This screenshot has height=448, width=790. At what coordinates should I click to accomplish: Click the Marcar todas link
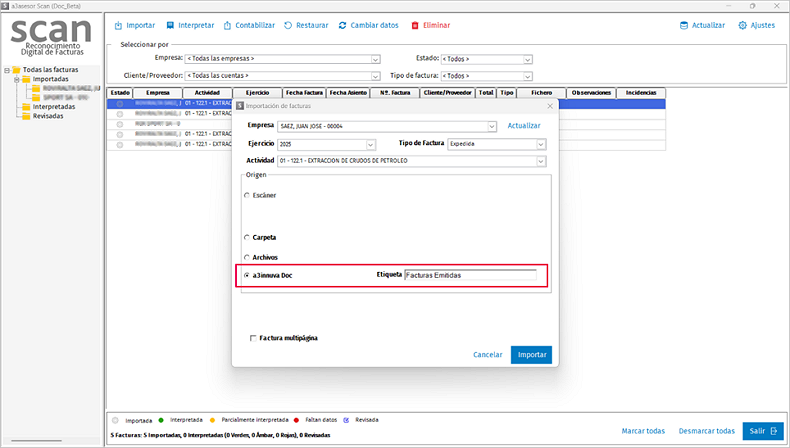[x=643, y=431]
